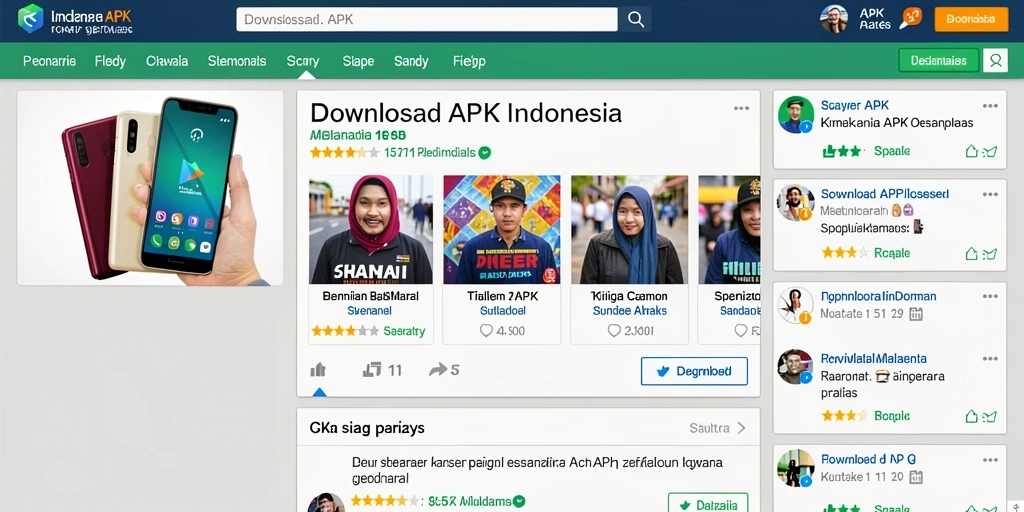Click home icon in Boaple row
The width and height of the screenshot is (1024, 512).
coord(972,416)
